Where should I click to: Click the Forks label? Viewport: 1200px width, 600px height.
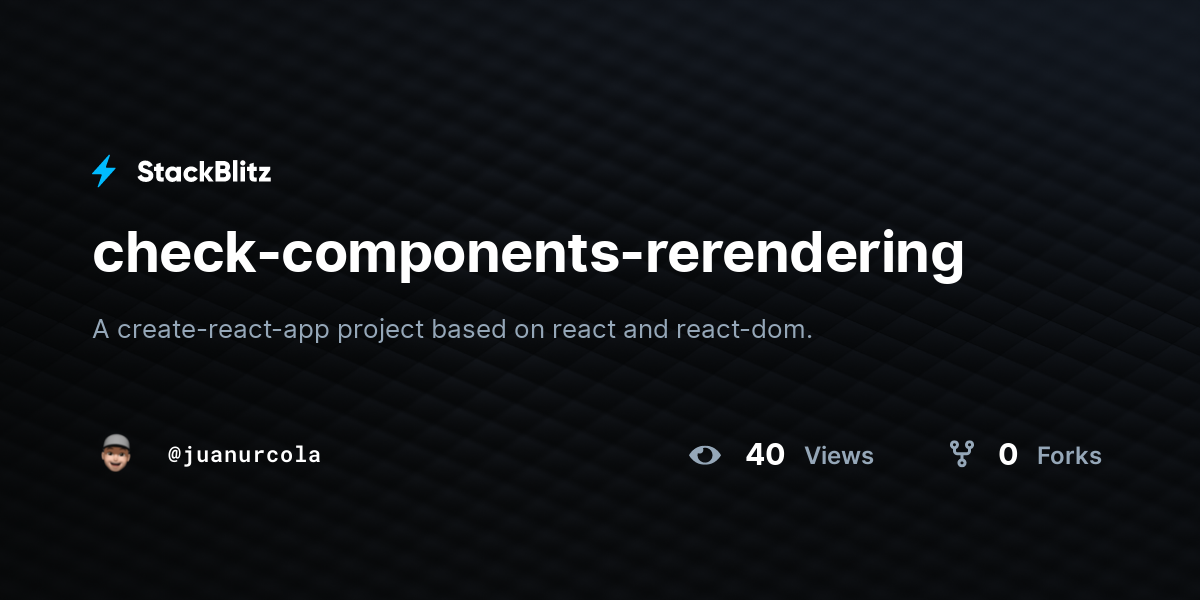1069,456
